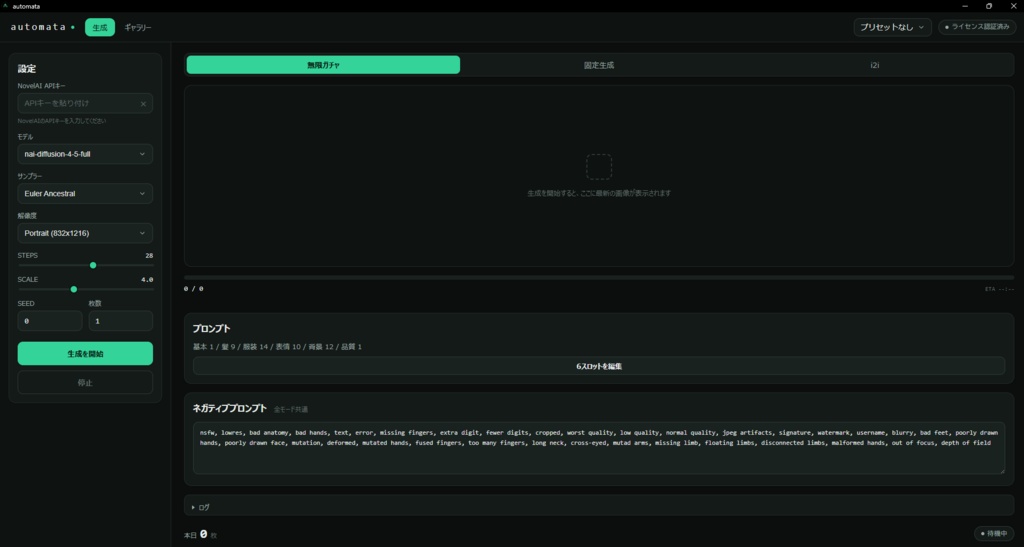This screenshot has width=1024, height=547.
Task: Click the プロンプト heading
Action: pos(212,328)
